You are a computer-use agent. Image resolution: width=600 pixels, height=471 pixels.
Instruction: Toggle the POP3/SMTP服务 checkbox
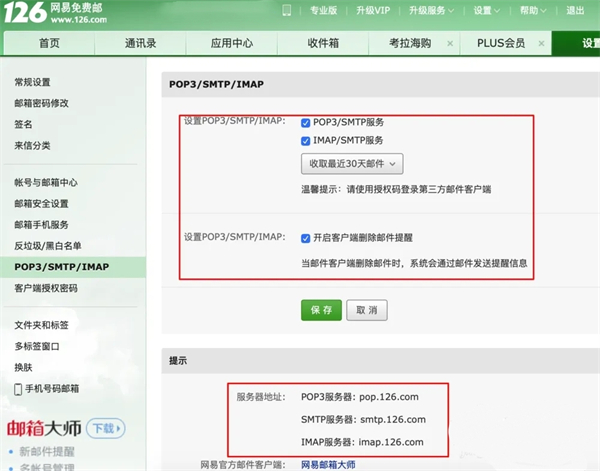coord(306,122)
